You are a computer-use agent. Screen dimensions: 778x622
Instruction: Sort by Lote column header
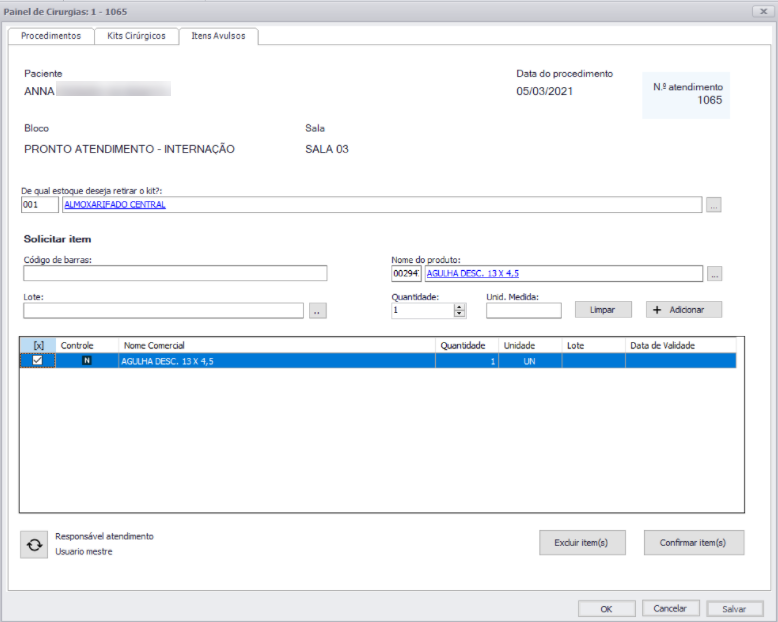coord(593,345)
